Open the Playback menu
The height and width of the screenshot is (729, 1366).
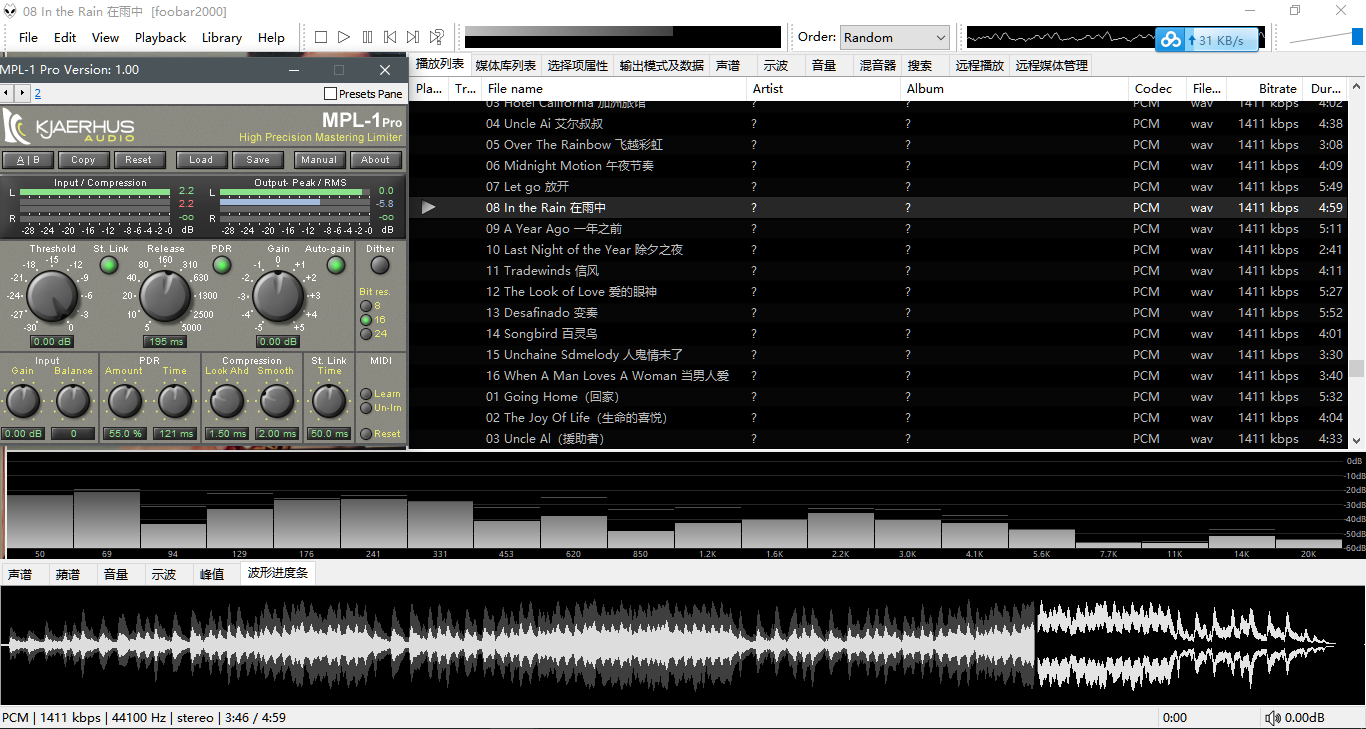[160, 37]
